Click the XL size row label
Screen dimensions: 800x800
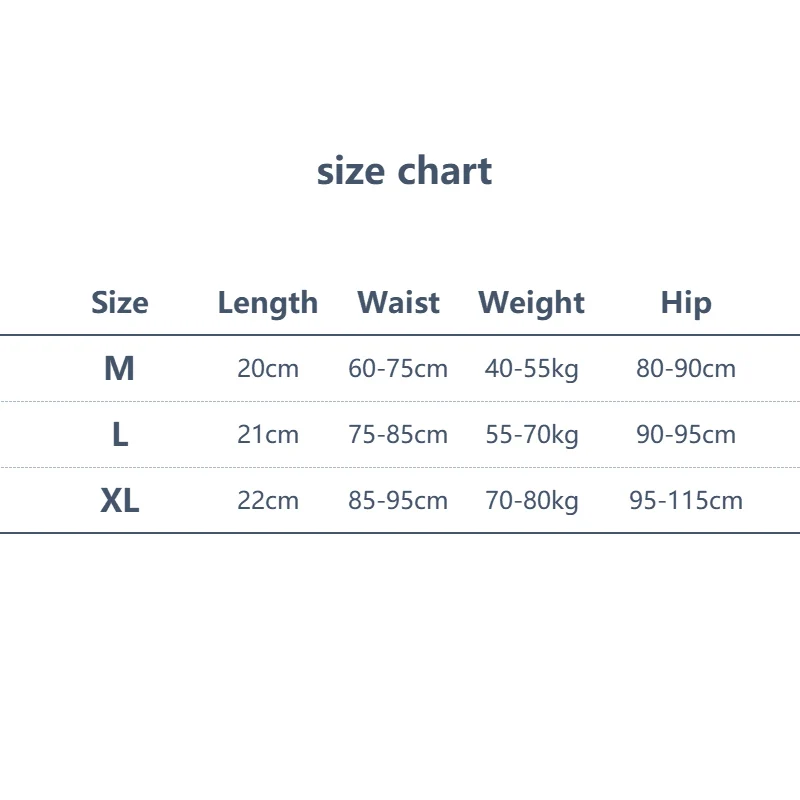pos(119,500)
